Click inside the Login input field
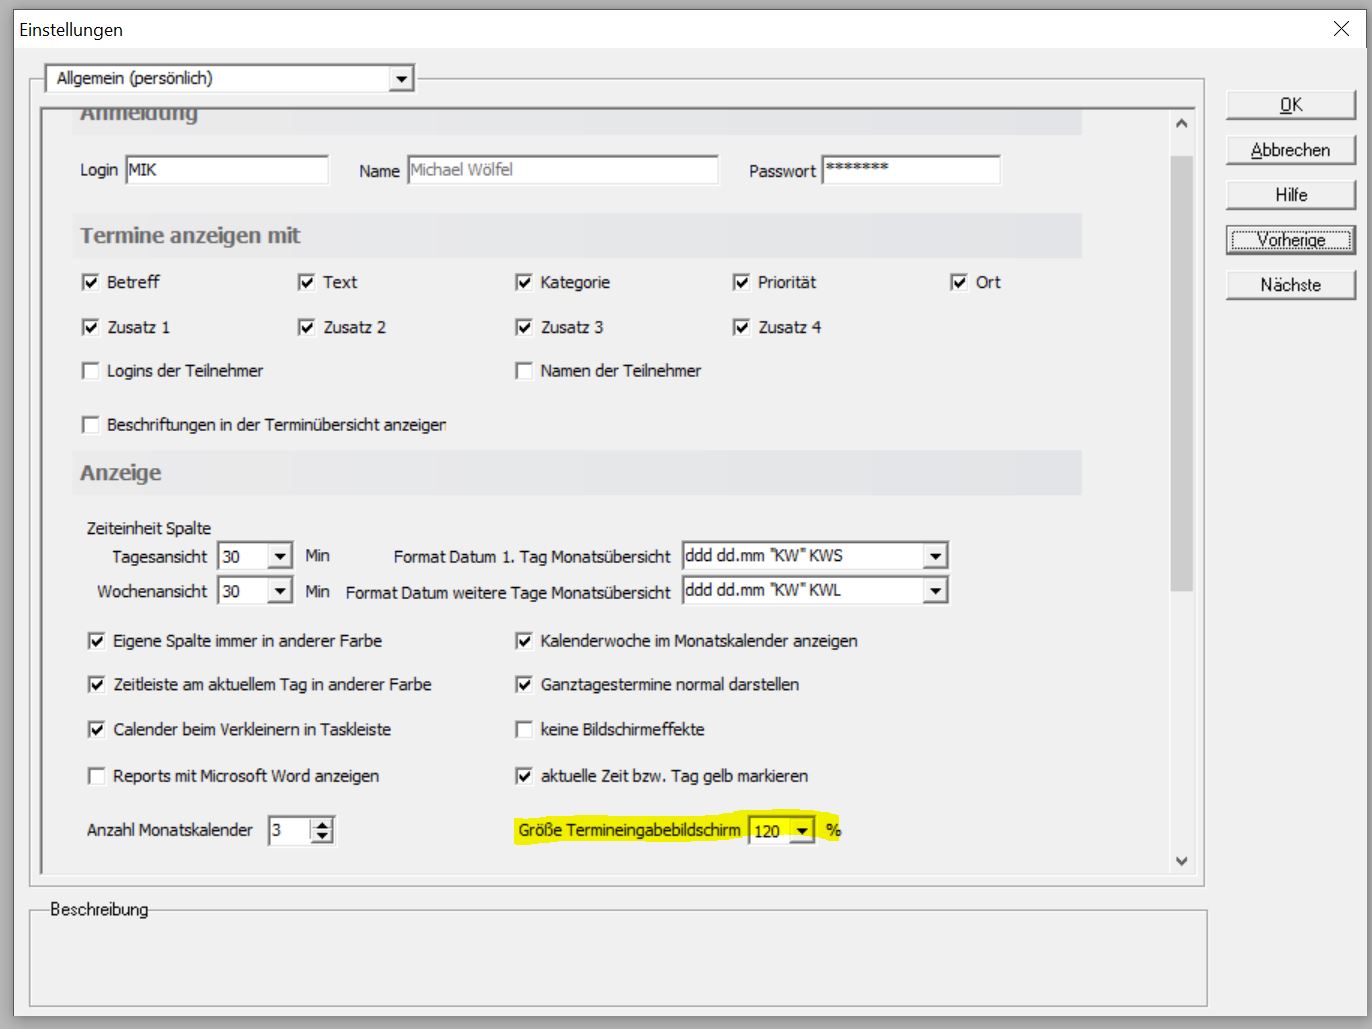This screenshot has width=1372, height=1029. (x=225, y=169)
